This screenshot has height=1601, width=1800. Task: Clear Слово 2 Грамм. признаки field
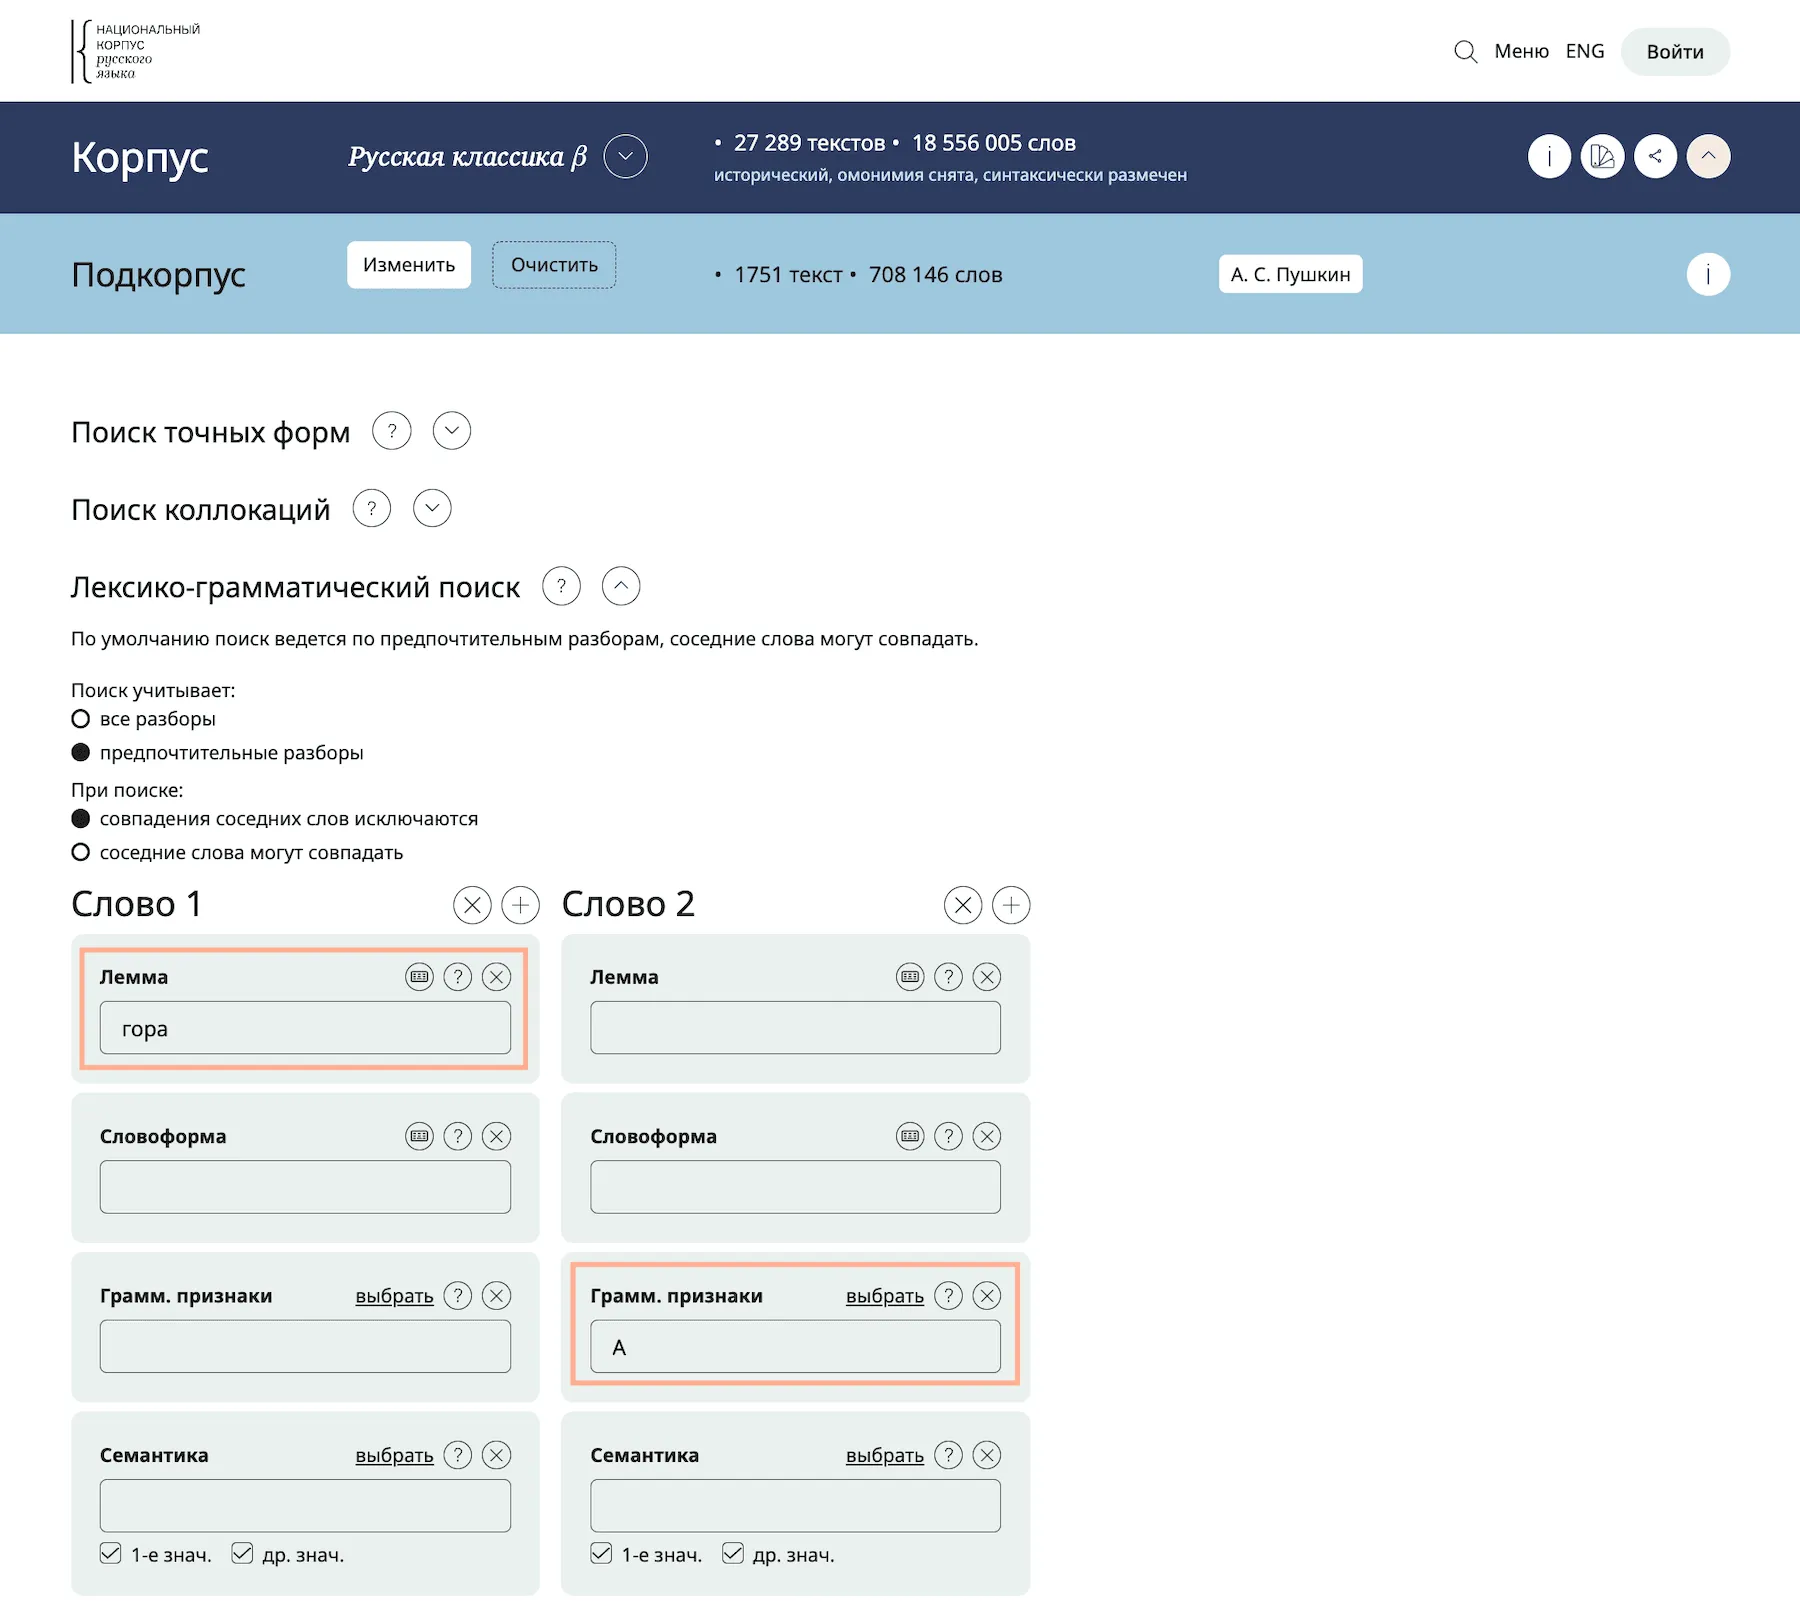987,1296
